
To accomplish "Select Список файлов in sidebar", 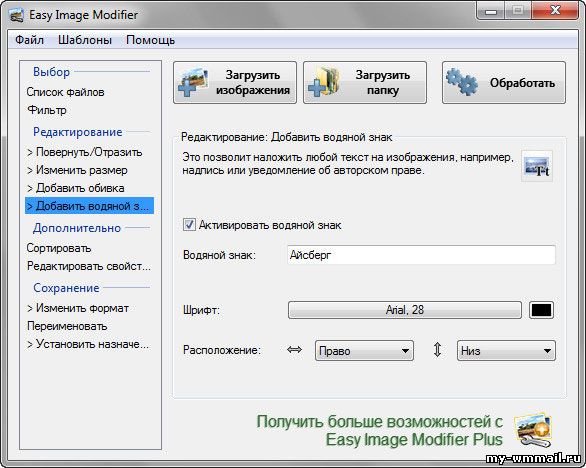I will [x=65, y=92].
